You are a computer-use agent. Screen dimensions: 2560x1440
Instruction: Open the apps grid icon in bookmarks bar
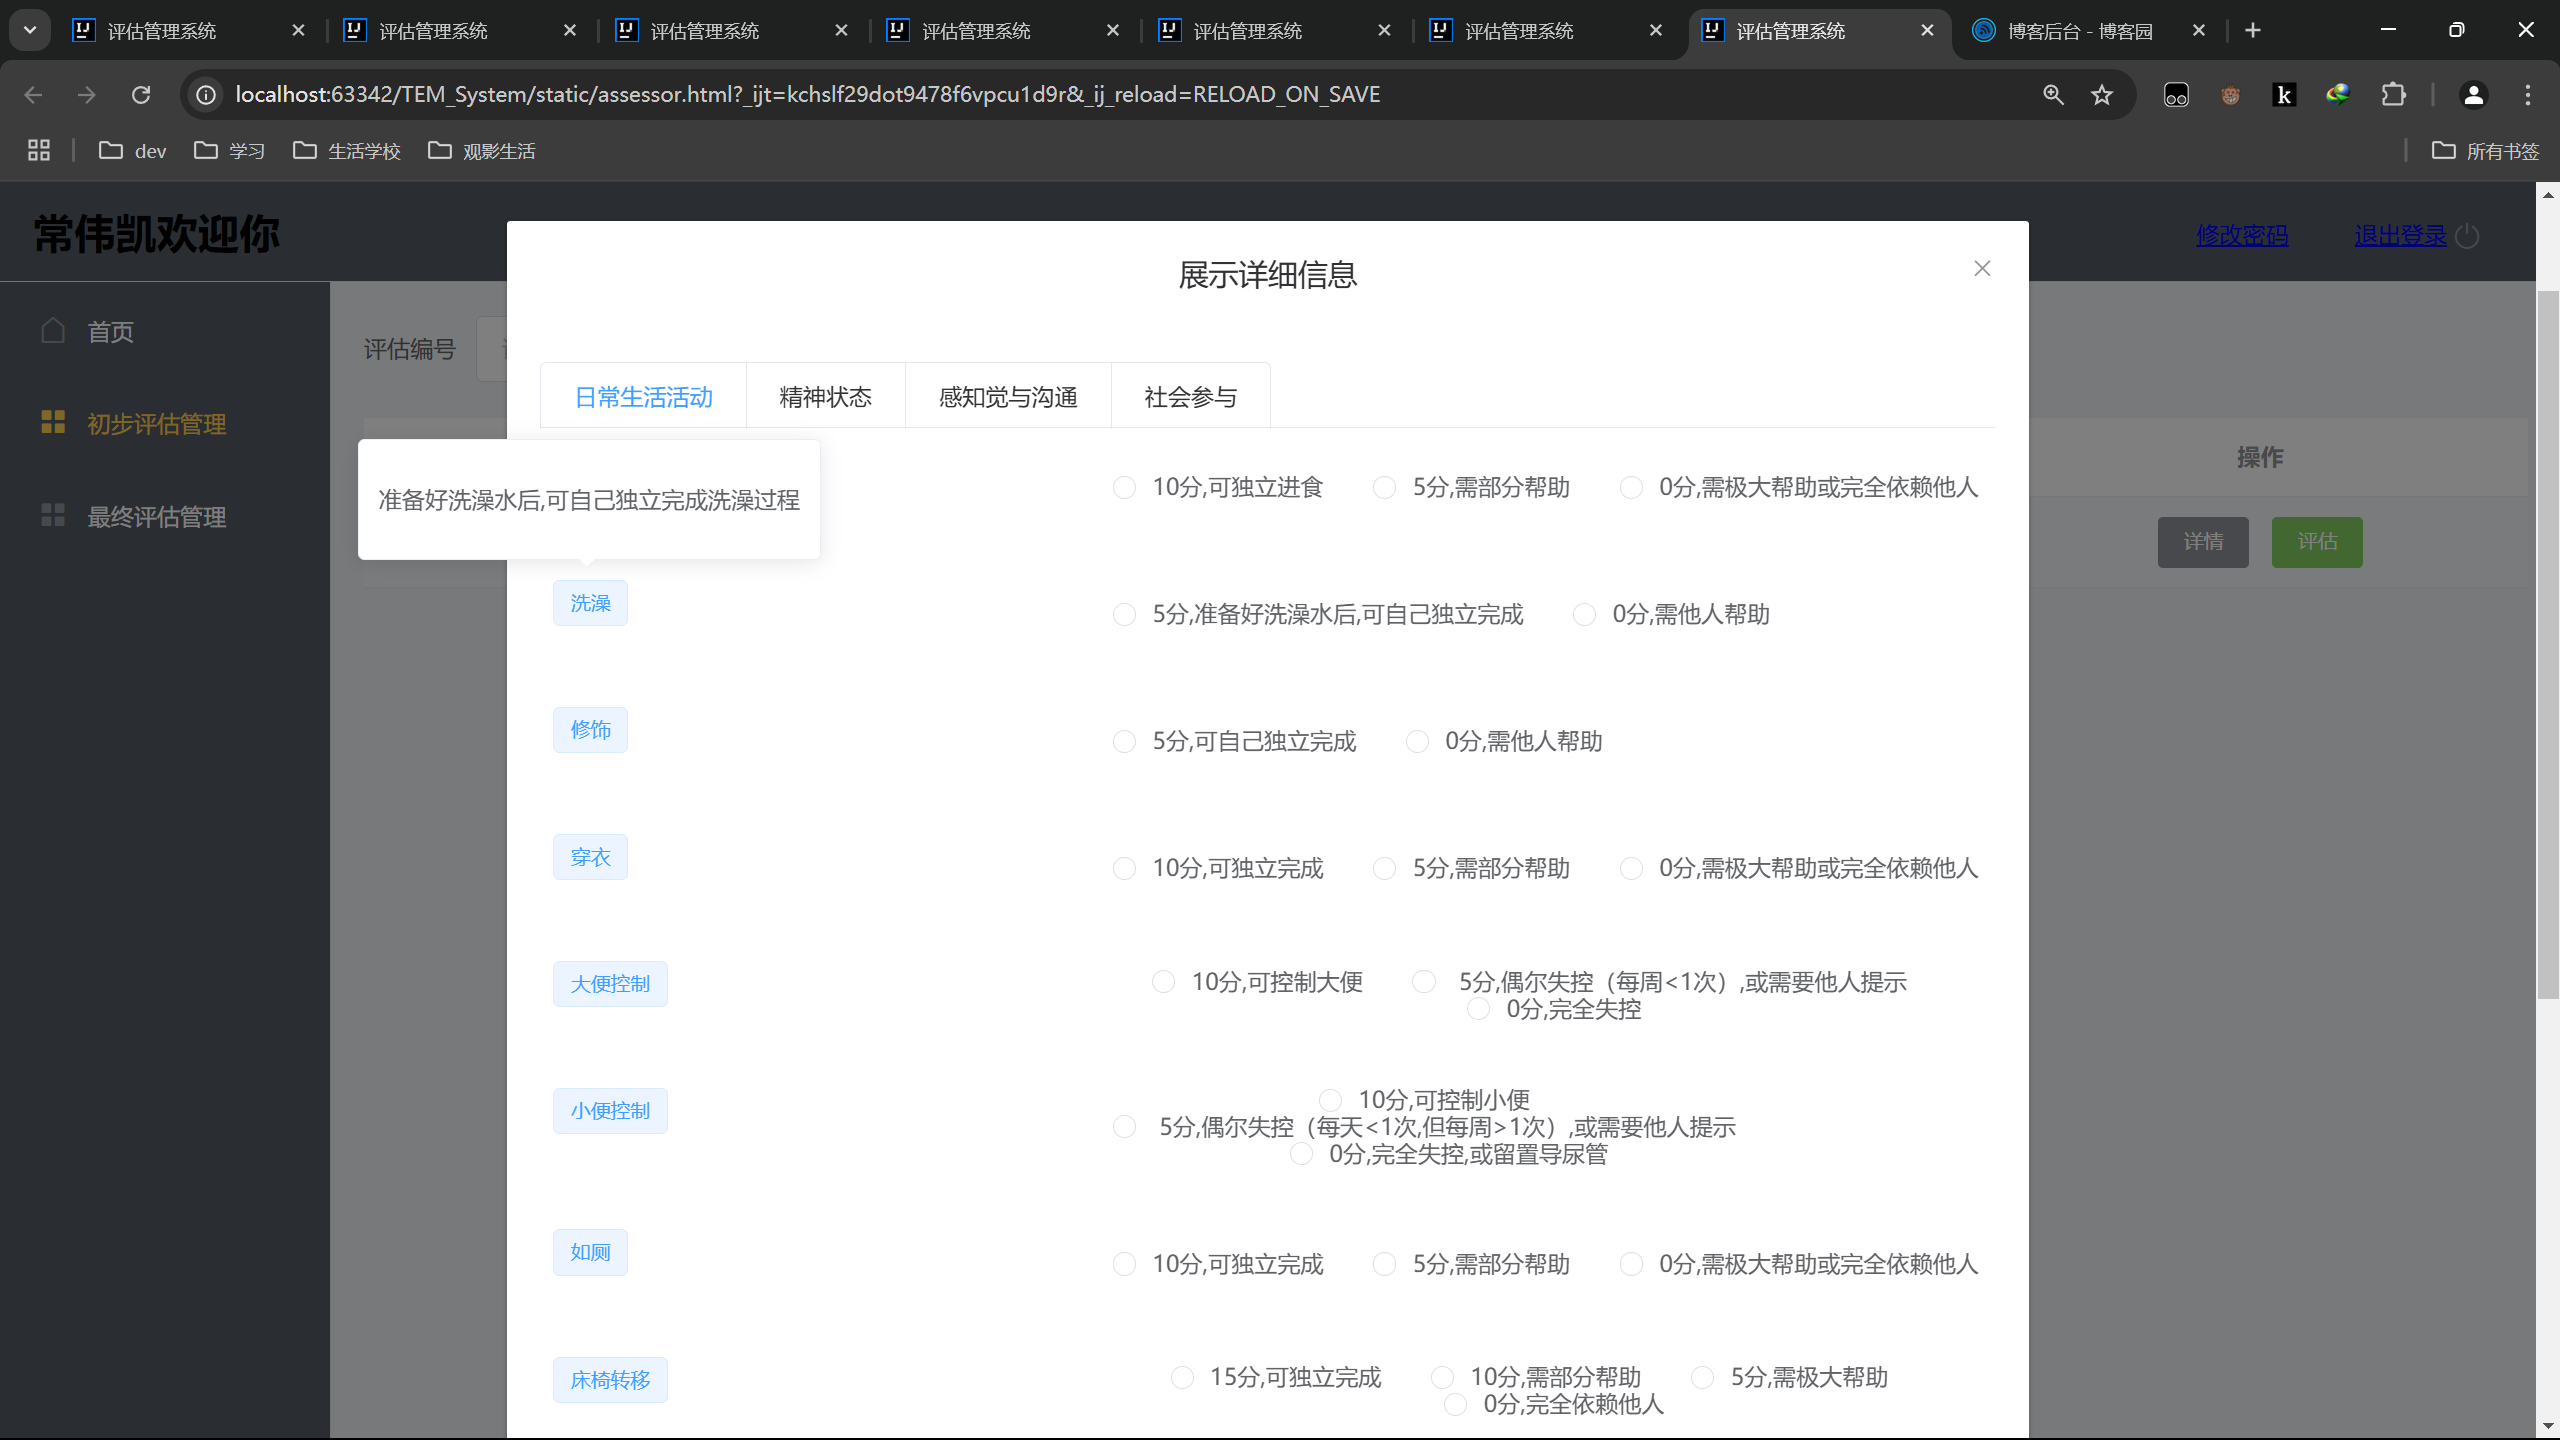point(39,151)
